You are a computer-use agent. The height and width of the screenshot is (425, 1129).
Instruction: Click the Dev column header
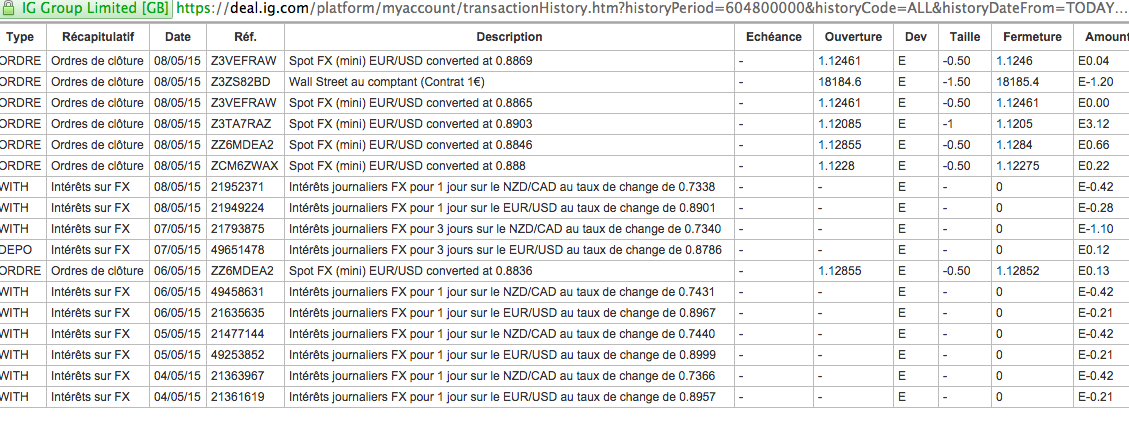click(916, 37)
